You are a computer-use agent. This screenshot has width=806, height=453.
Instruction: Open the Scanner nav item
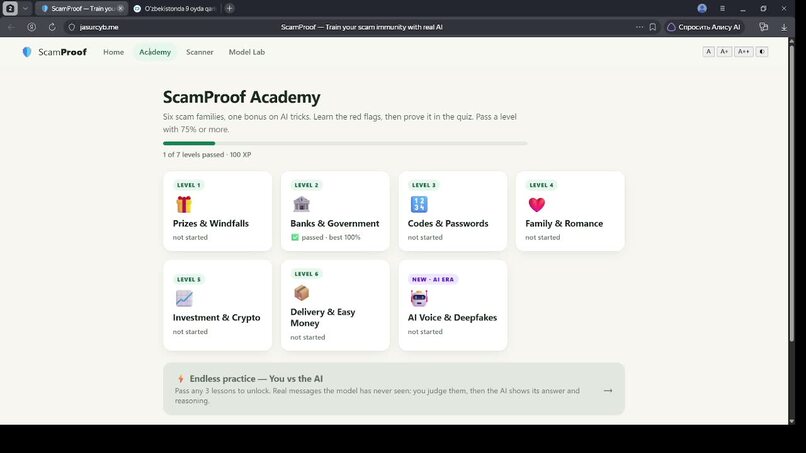[199, 52]
